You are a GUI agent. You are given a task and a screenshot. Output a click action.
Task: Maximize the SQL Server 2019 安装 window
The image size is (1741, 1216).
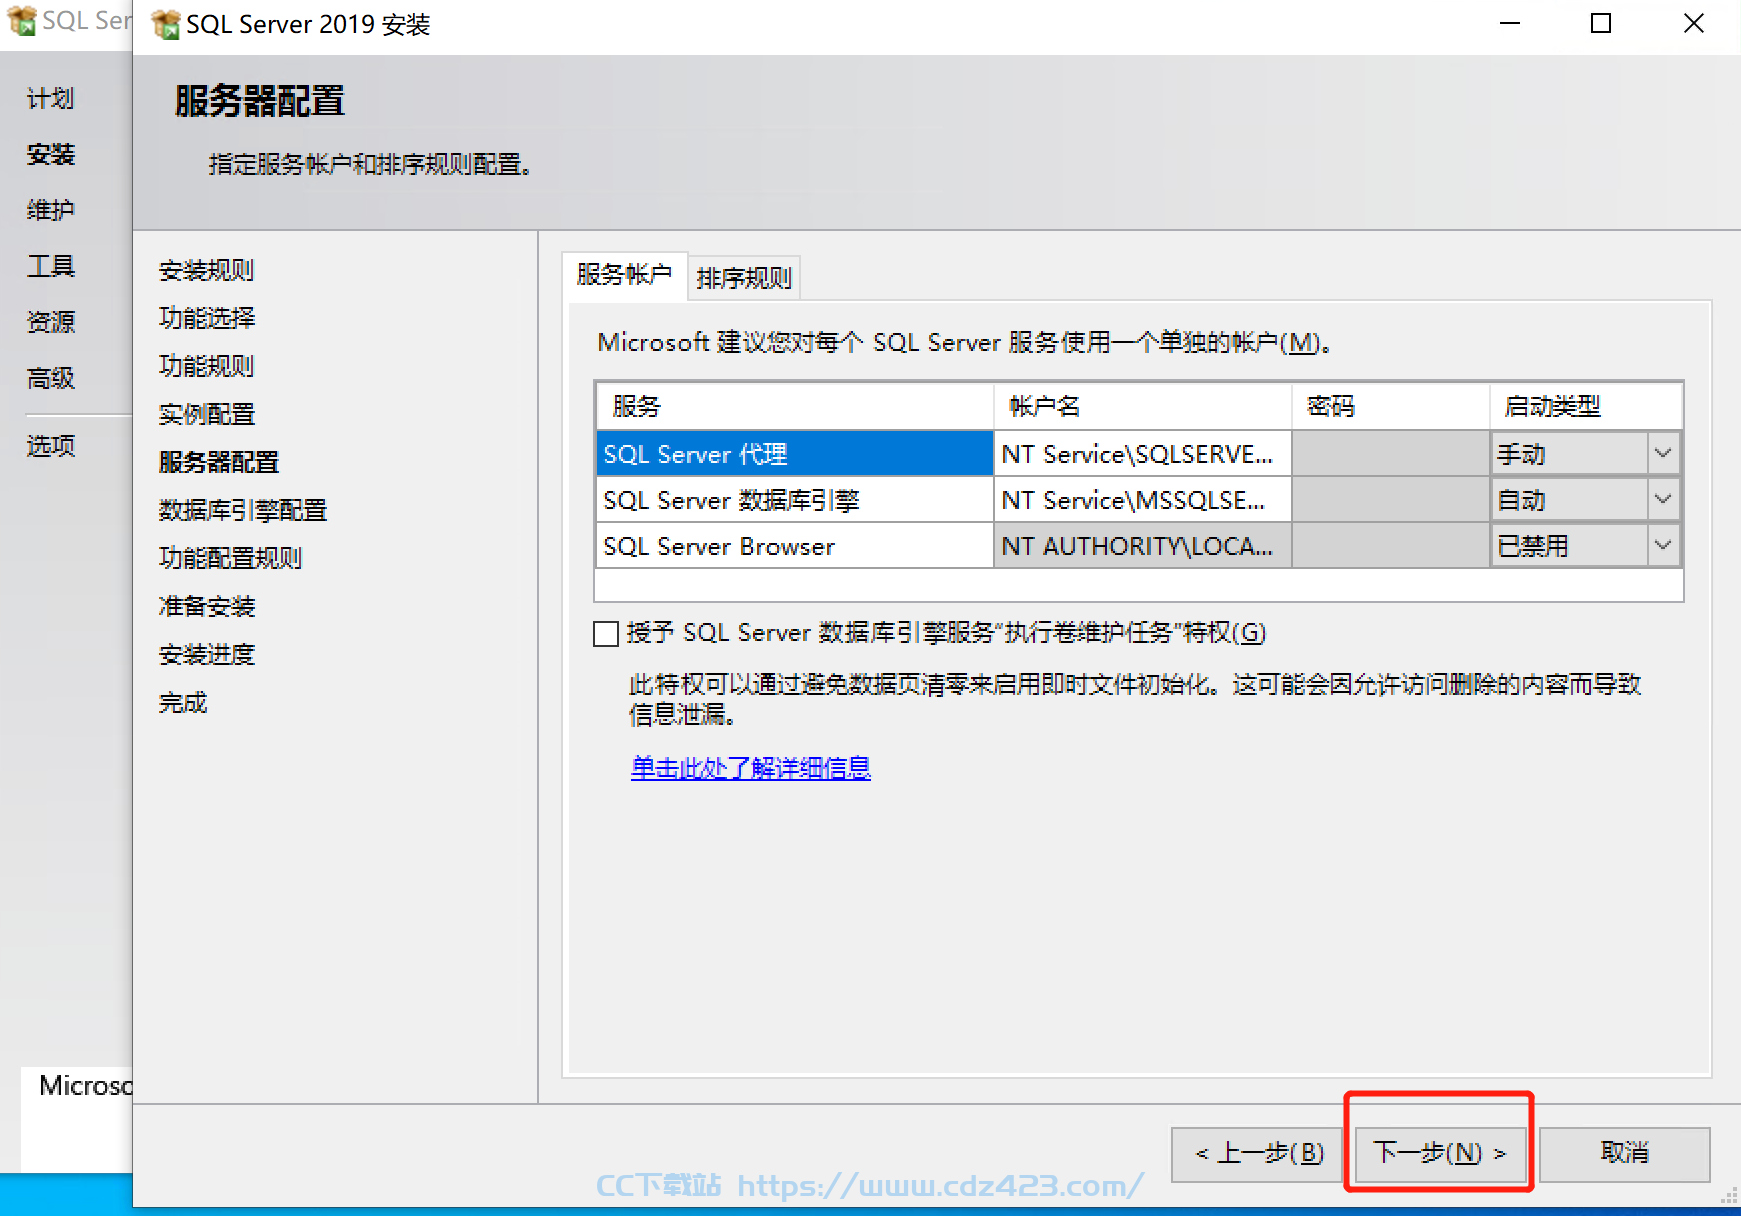(1601, 23)
